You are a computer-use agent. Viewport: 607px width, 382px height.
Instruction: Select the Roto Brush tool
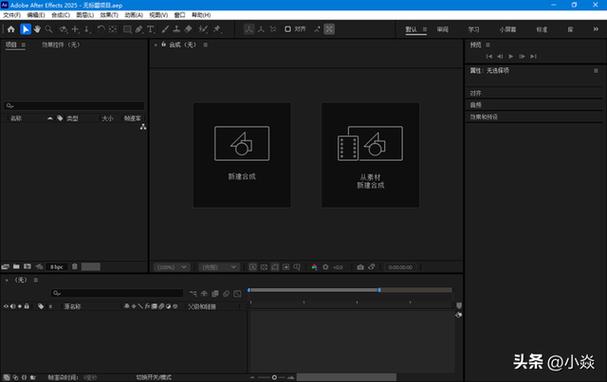pyautogui.click(x=203, y=29)
